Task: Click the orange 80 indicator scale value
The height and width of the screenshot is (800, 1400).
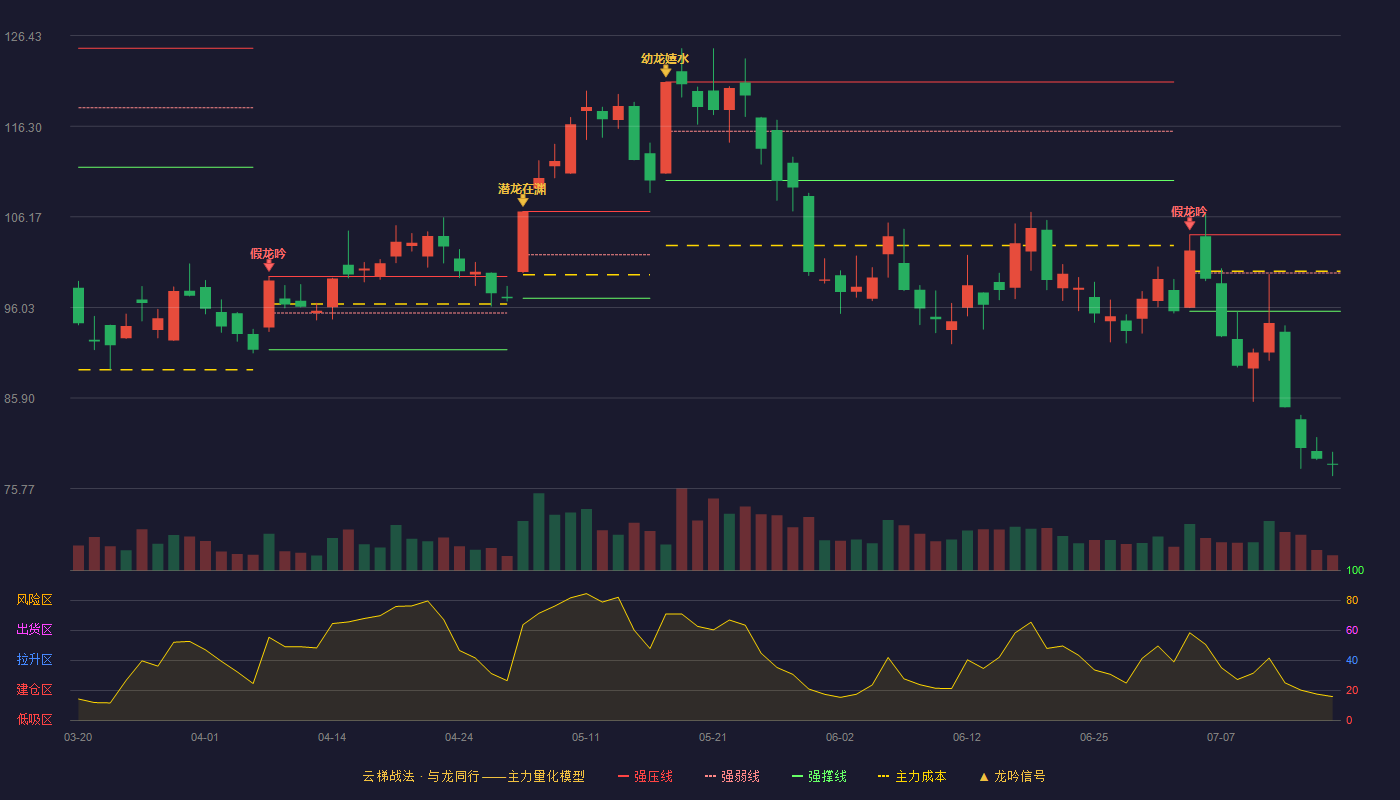Action: (x=1352, y=601)
